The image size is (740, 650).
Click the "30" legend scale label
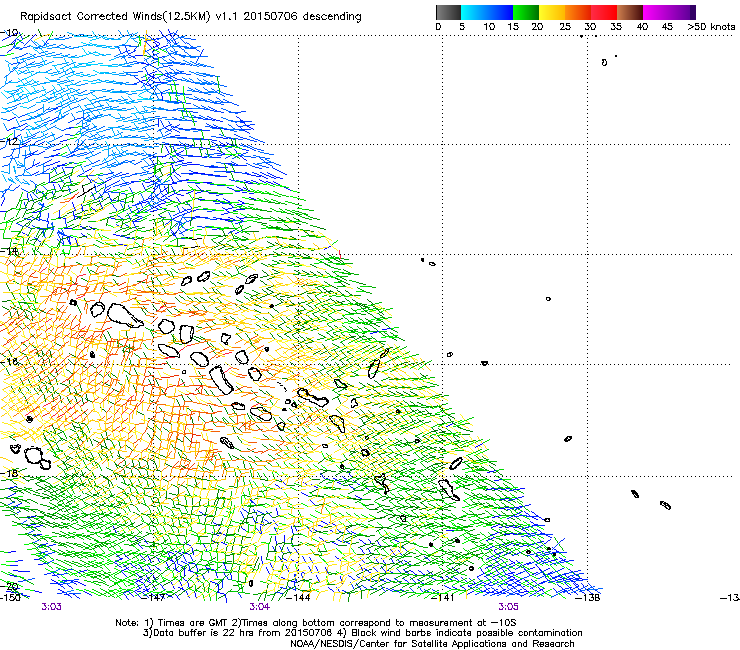coord(590,27)
